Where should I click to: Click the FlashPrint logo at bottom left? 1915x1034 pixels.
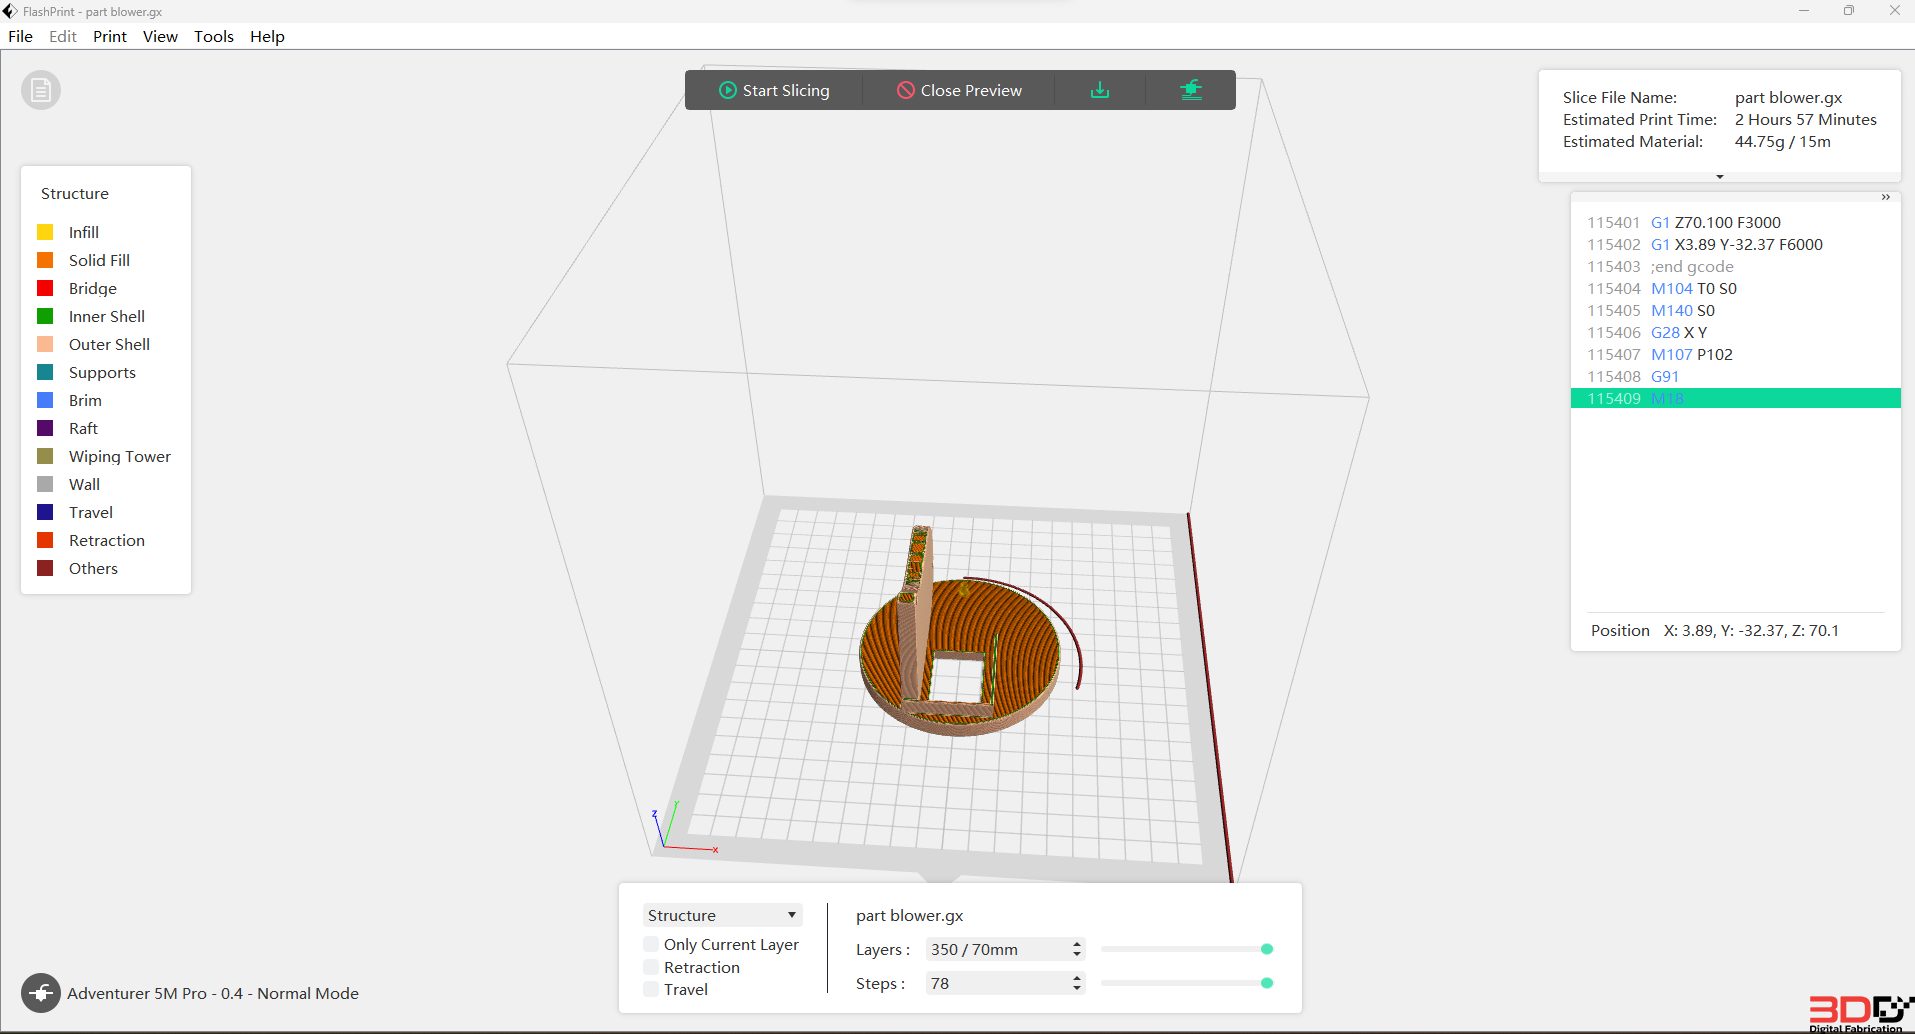tap(41, 993)
